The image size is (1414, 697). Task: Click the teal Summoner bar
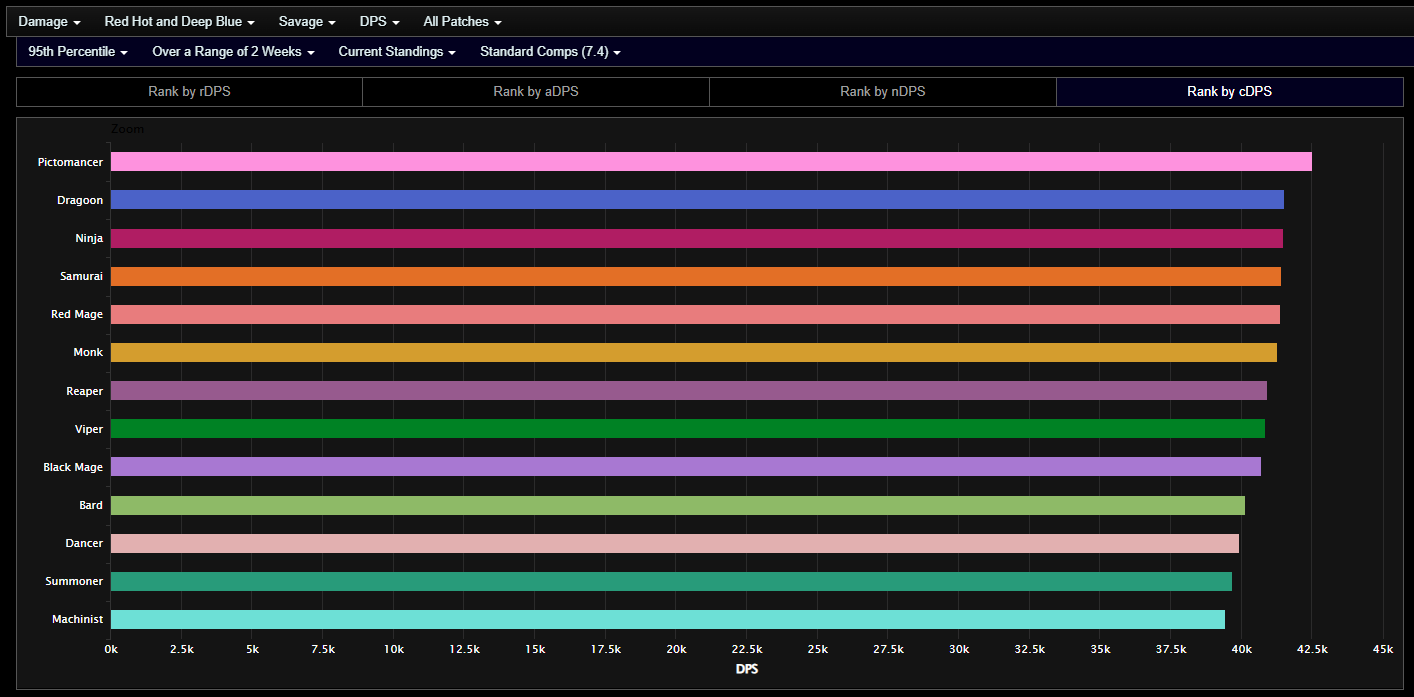671,581
